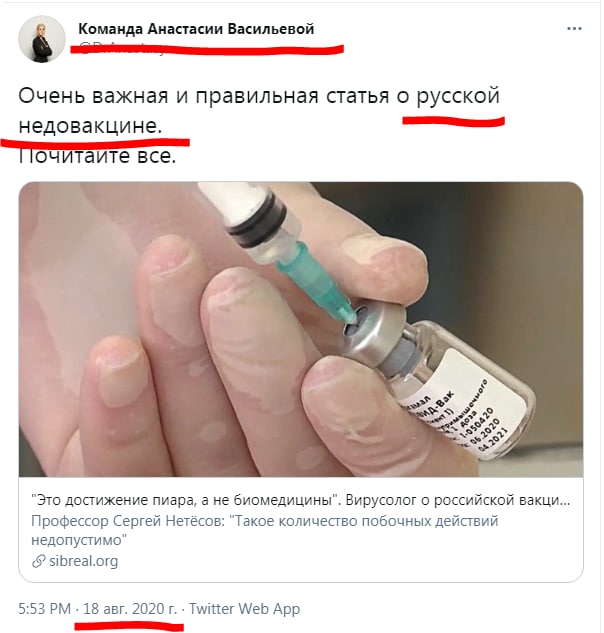Screen dimensions: 604x633
Task: Open the vaccine vial preview image
Action: point(301,329)
